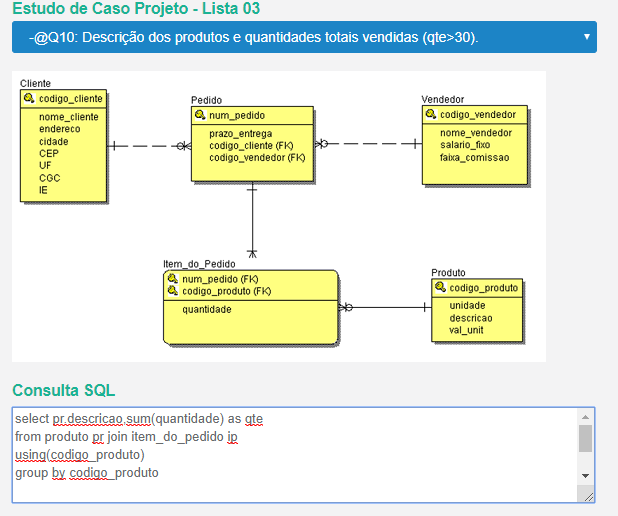This screenshot has height=516, width=618.
Task: Click the SQL line 'group by codigo_produto'
Action: click(87, 473)
